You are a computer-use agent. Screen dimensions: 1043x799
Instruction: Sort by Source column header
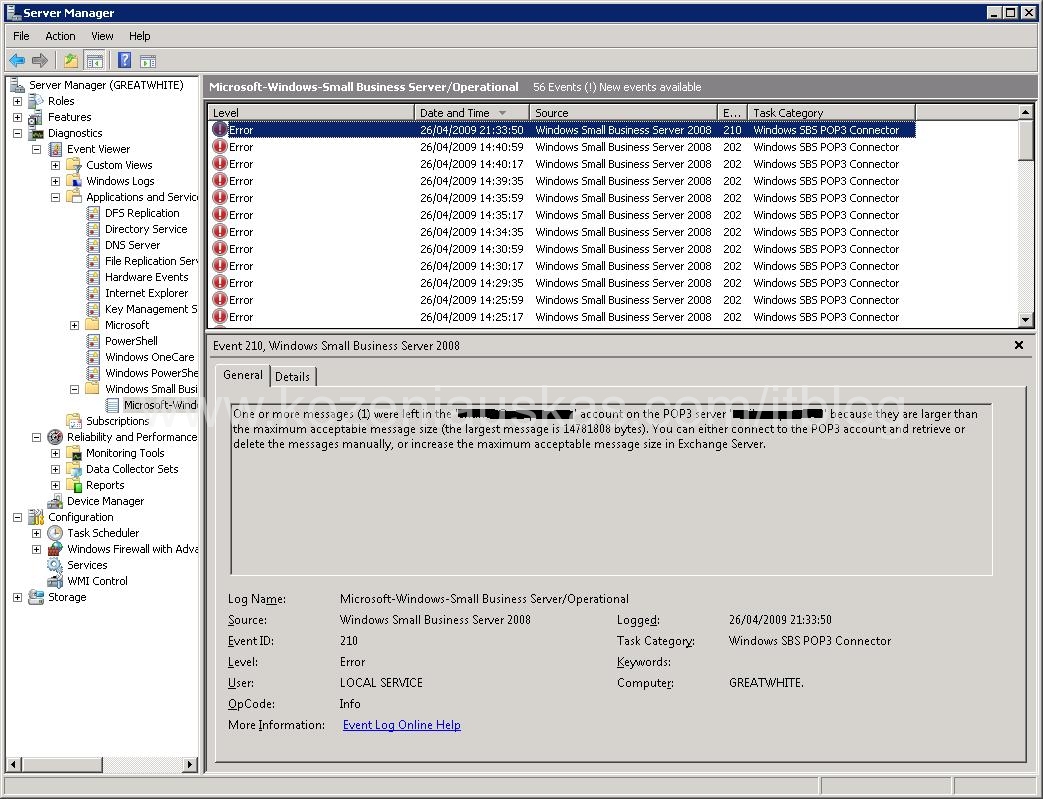click(623, 112)
